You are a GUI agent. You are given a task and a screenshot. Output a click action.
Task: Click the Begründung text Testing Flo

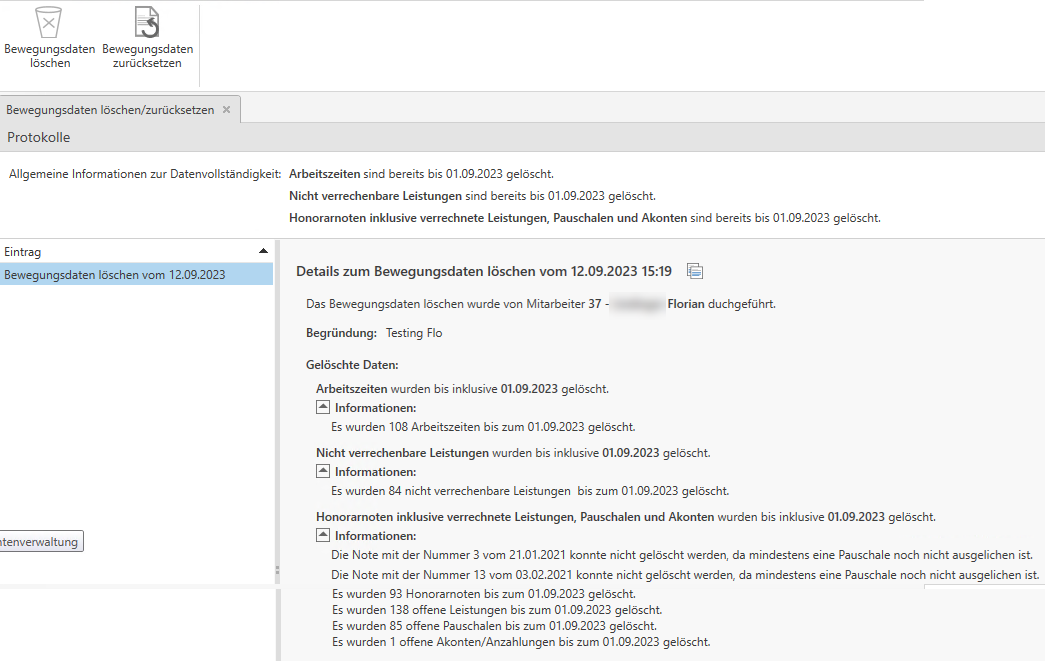pyautogui.click(x=413, y=333)
